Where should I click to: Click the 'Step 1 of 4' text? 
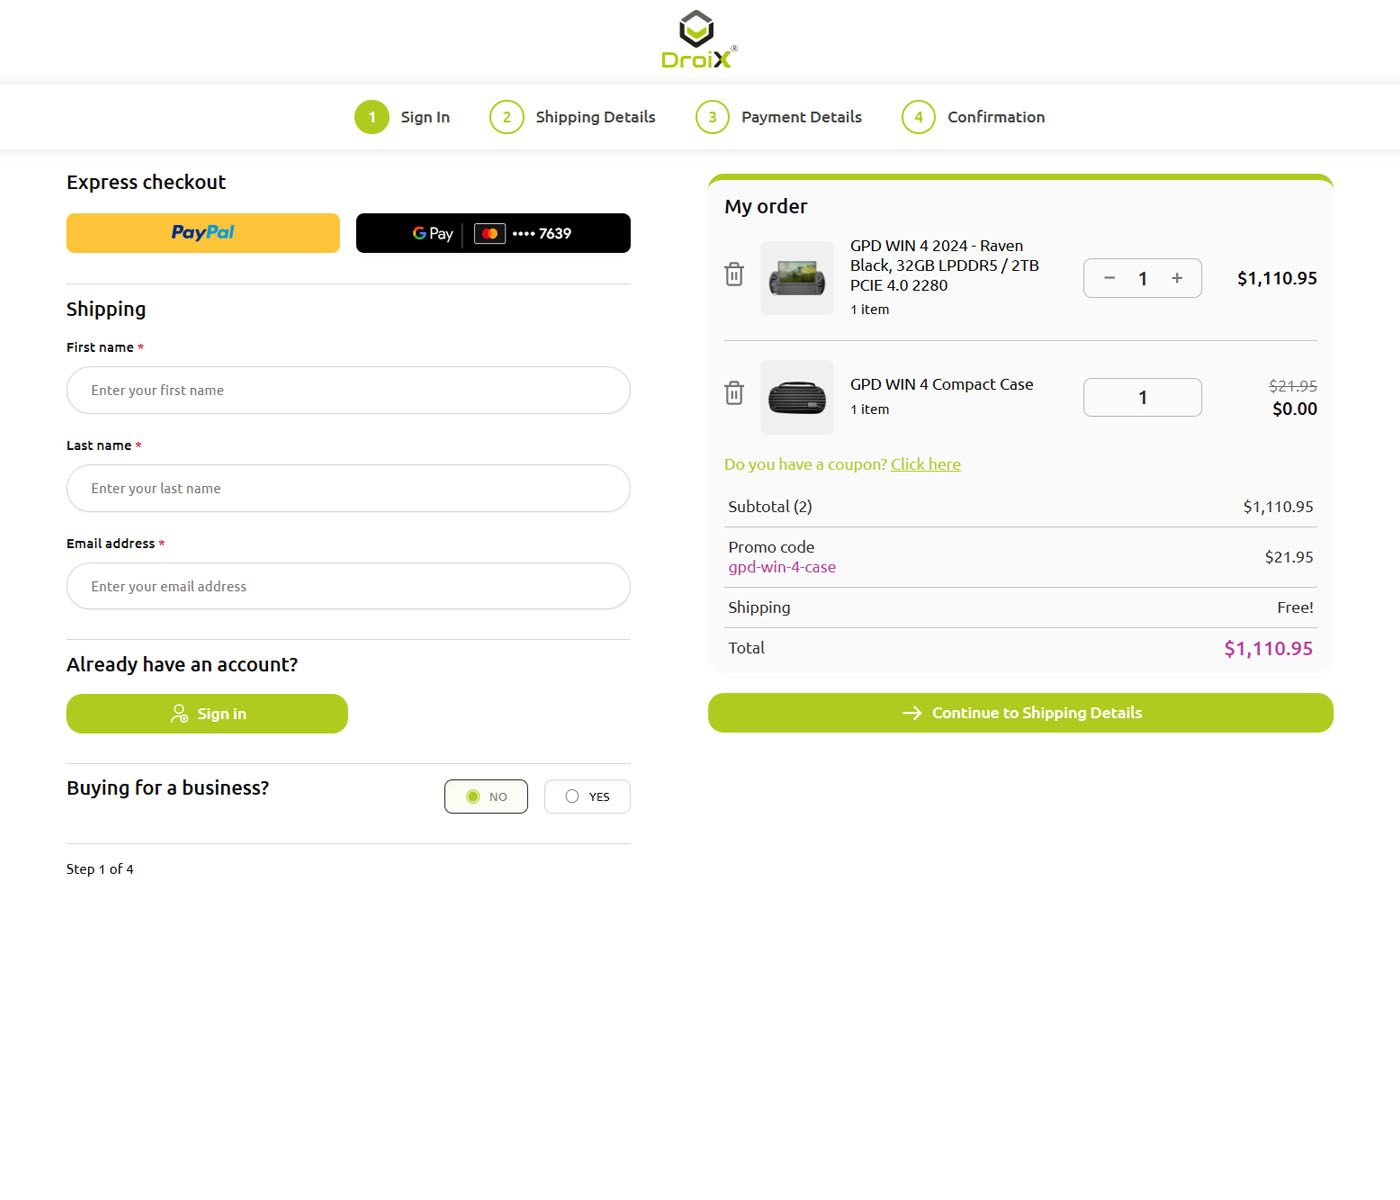(100, 869)
